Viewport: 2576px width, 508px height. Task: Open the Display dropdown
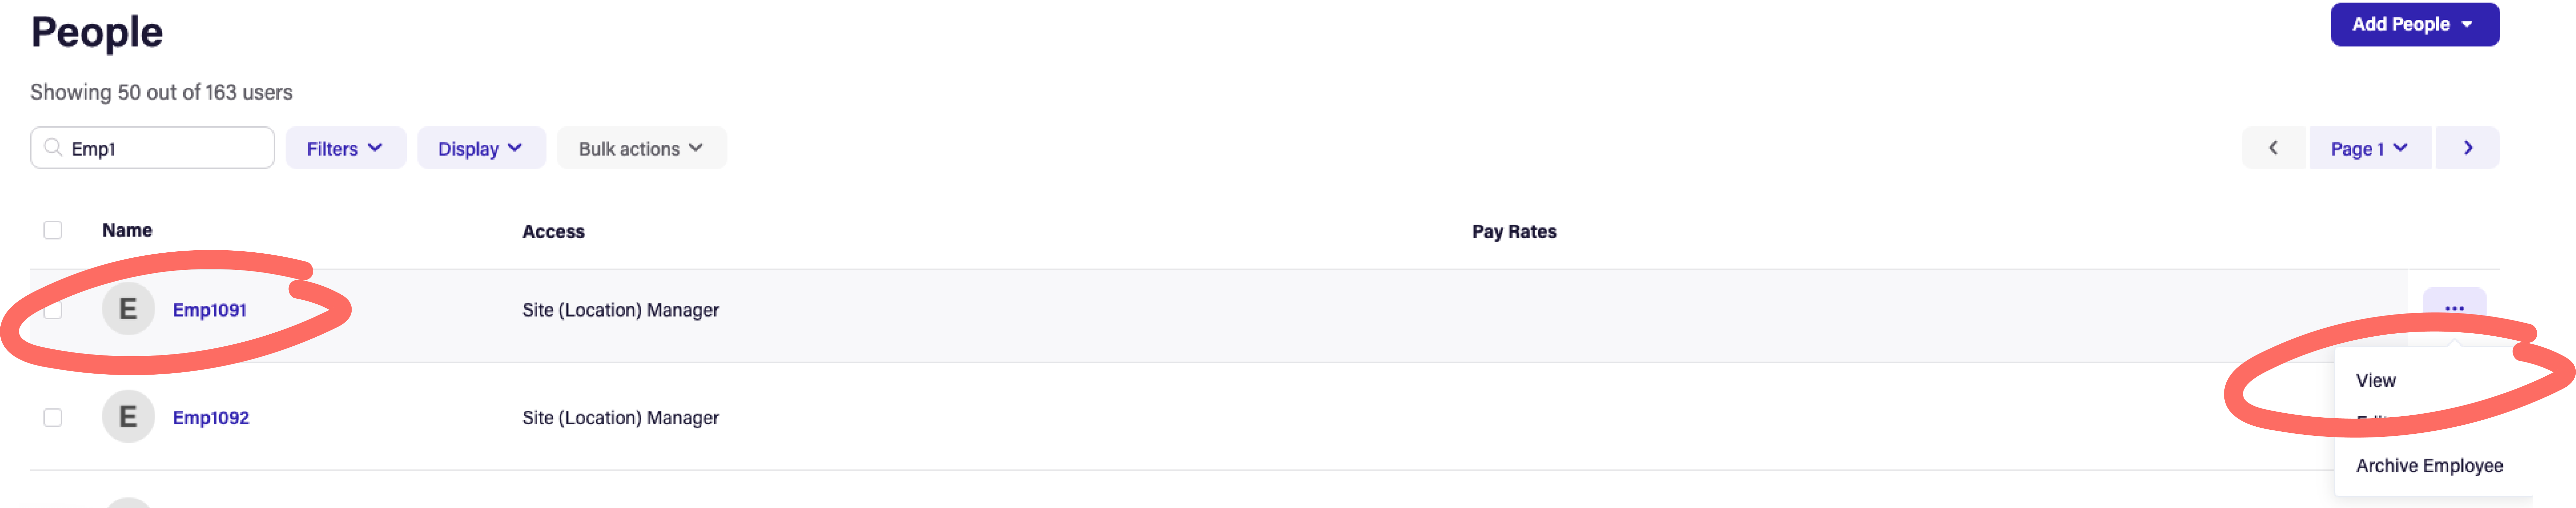pyautogui.click(x=480, y=148)
